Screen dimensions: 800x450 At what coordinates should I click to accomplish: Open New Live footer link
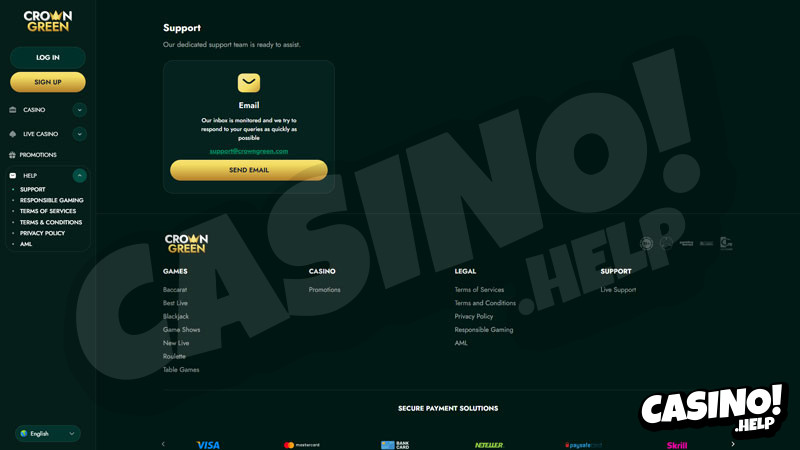tap(176, 343)
